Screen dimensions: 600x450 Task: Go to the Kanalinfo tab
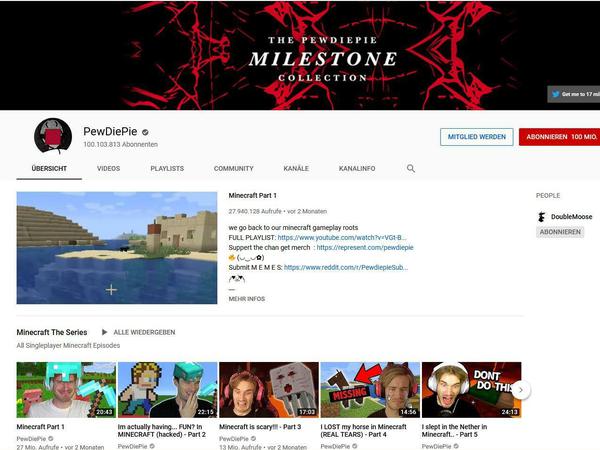(x=357, y=168)
